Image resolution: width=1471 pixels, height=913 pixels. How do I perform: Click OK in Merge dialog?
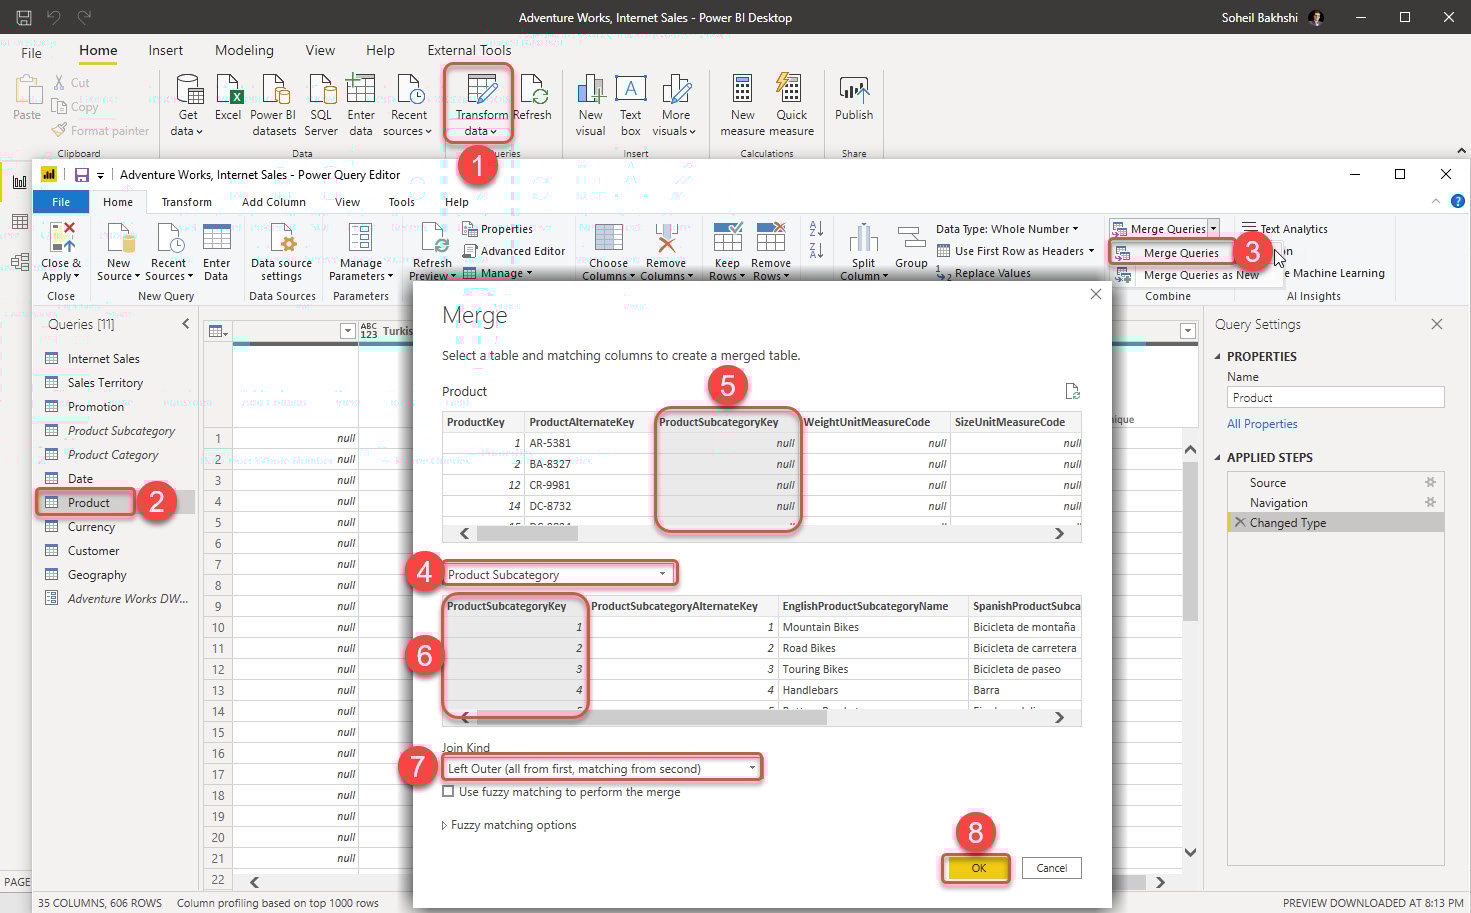[x=978, y=868]
